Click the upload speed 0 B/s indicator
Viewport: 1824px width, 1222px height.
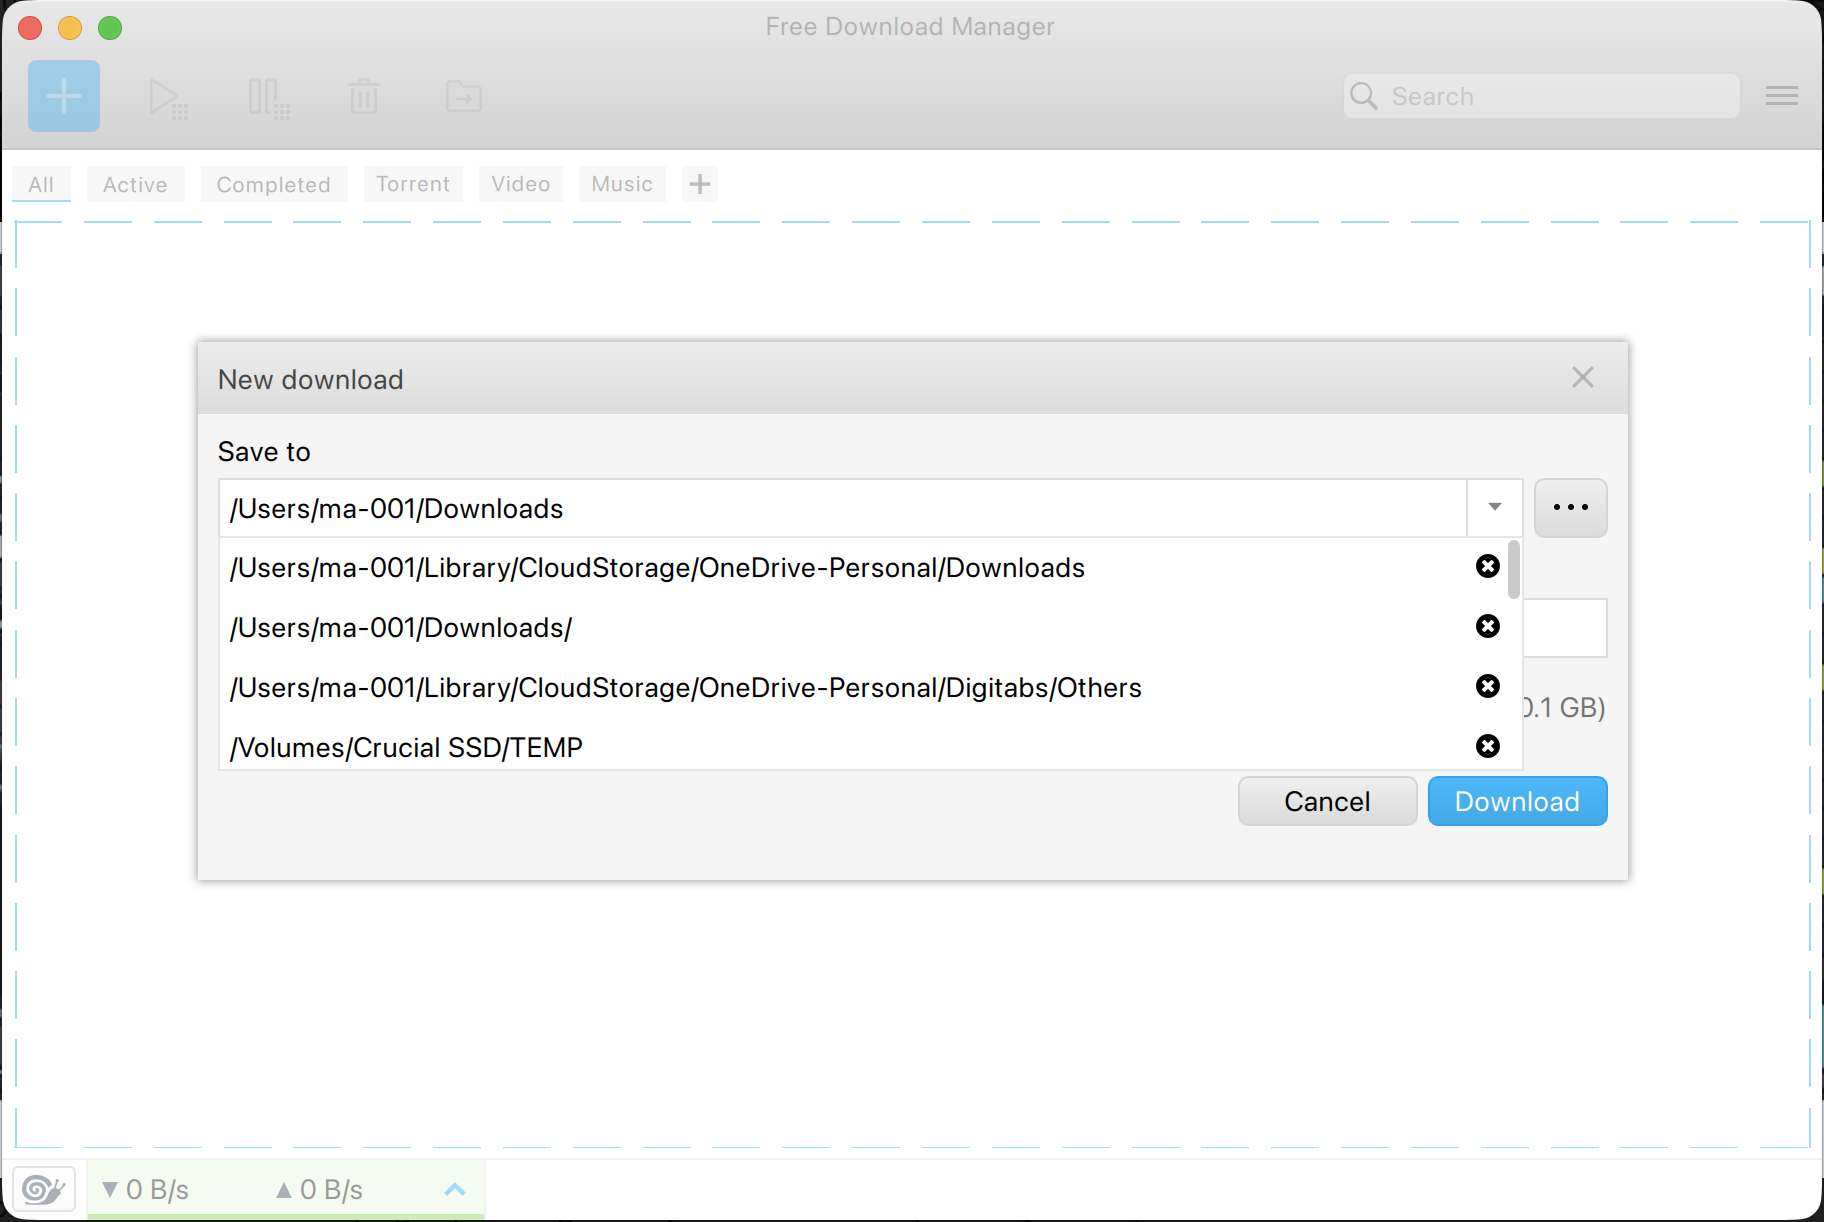[x=319, y=1189]
